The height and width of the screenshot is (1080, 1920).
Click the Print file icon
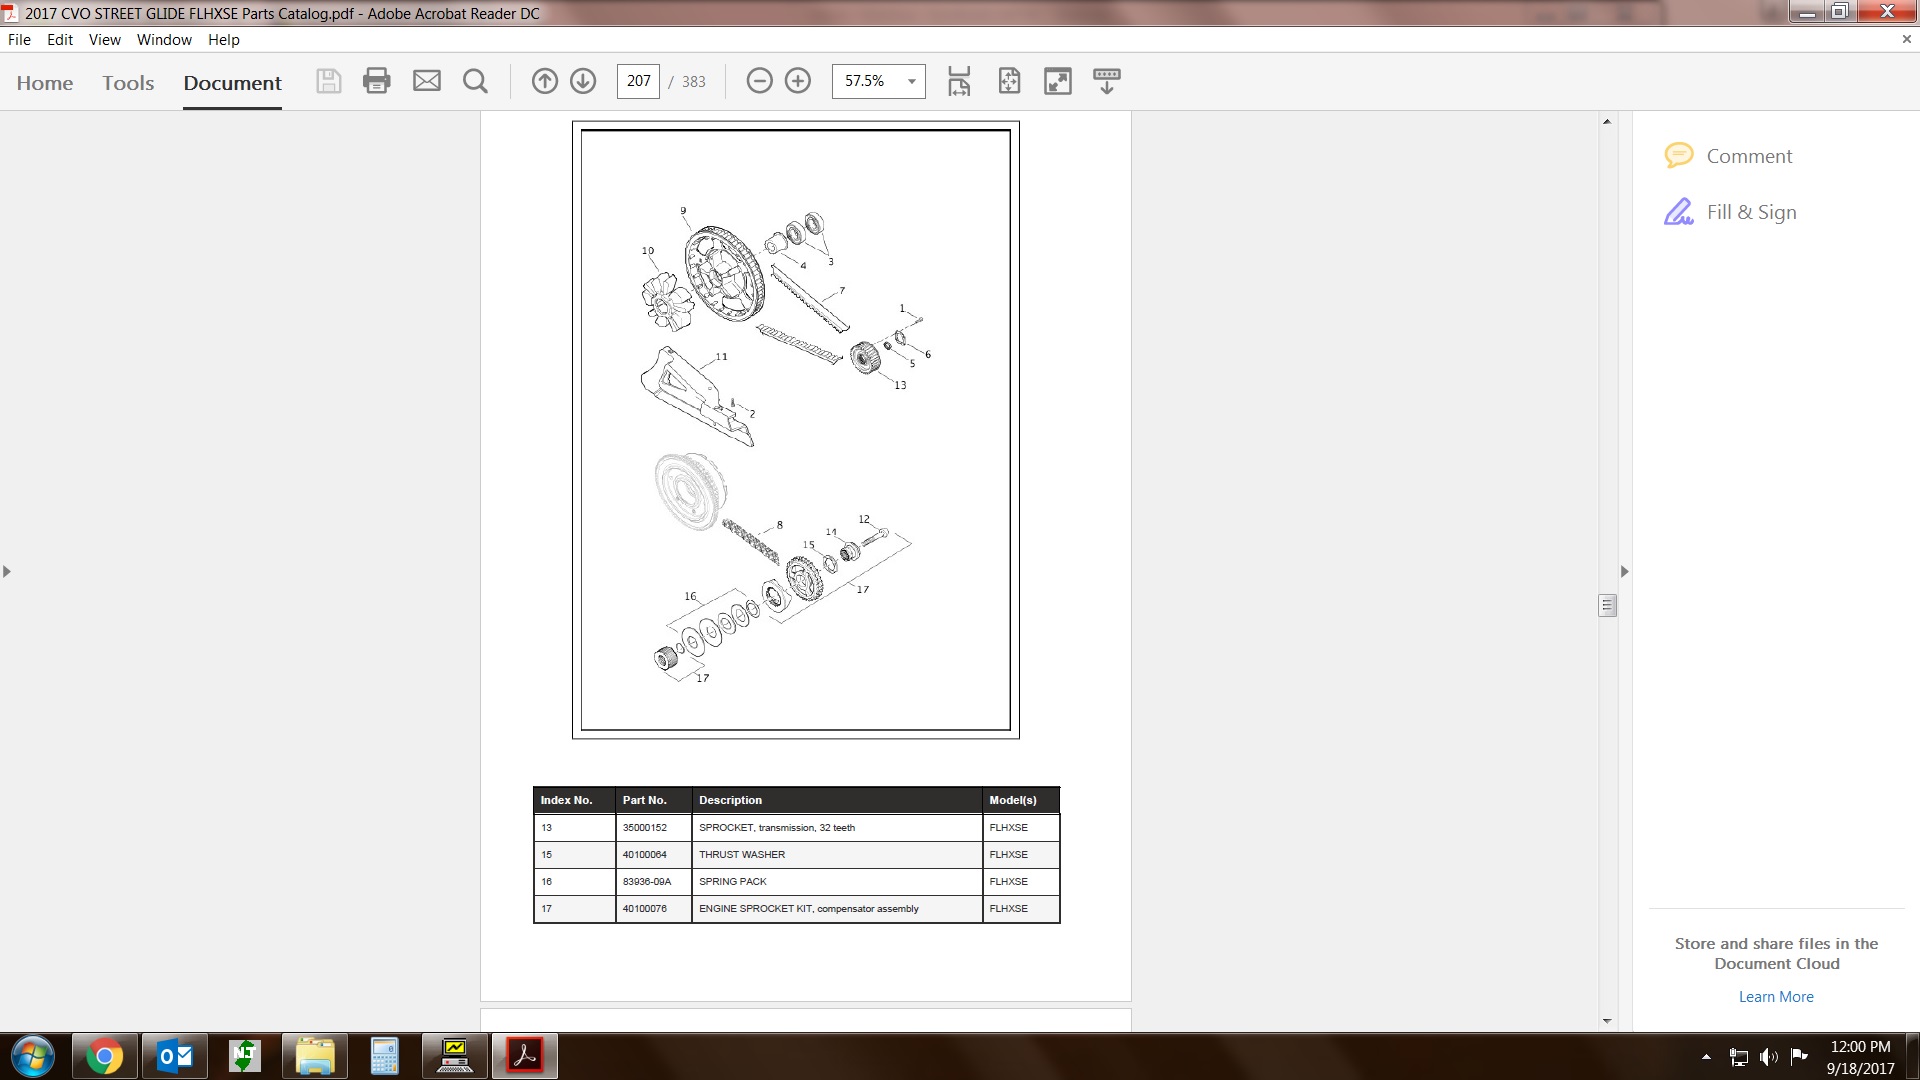coord(377,81)
